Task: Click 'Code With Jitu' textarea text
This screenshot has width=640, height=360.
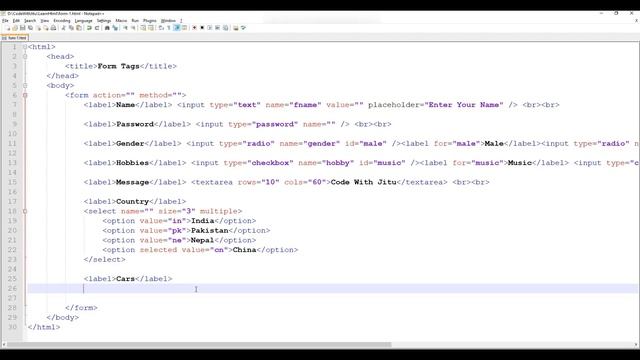Action: pyautogui.click(x=364, y=182)
